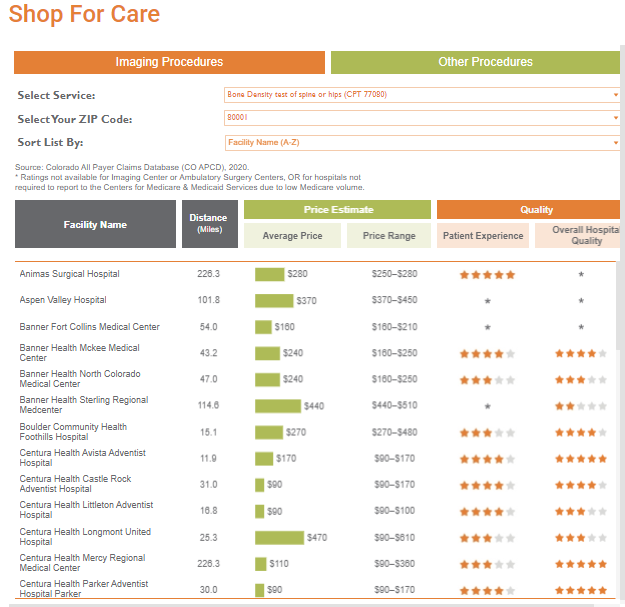Click the Price Estimate header
Screen dimensions: 625x607
(x=337, y=210)
